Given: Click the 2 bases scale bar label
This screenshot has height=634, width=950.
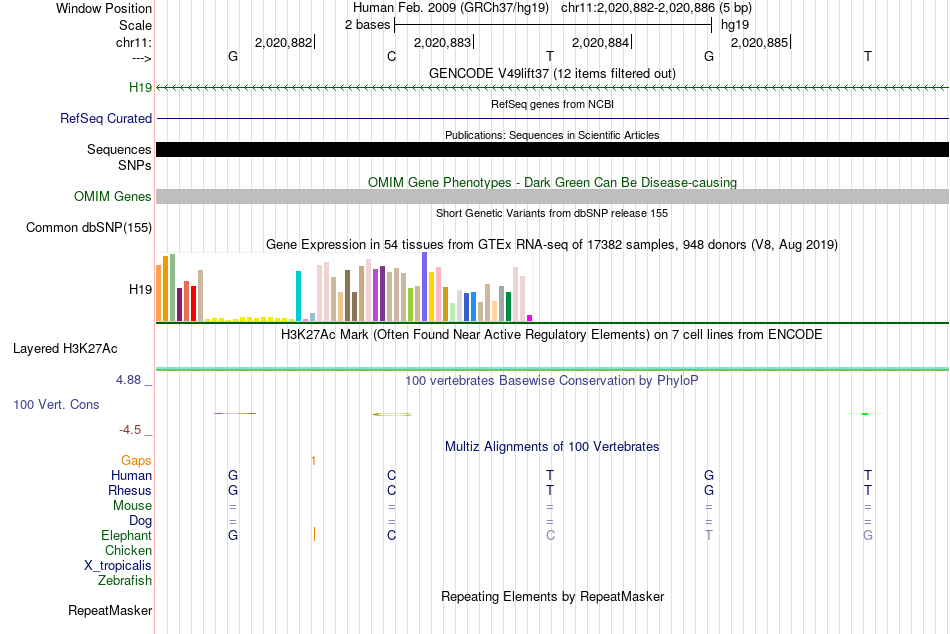Looking at the screenshot, I should pos(367,25).
